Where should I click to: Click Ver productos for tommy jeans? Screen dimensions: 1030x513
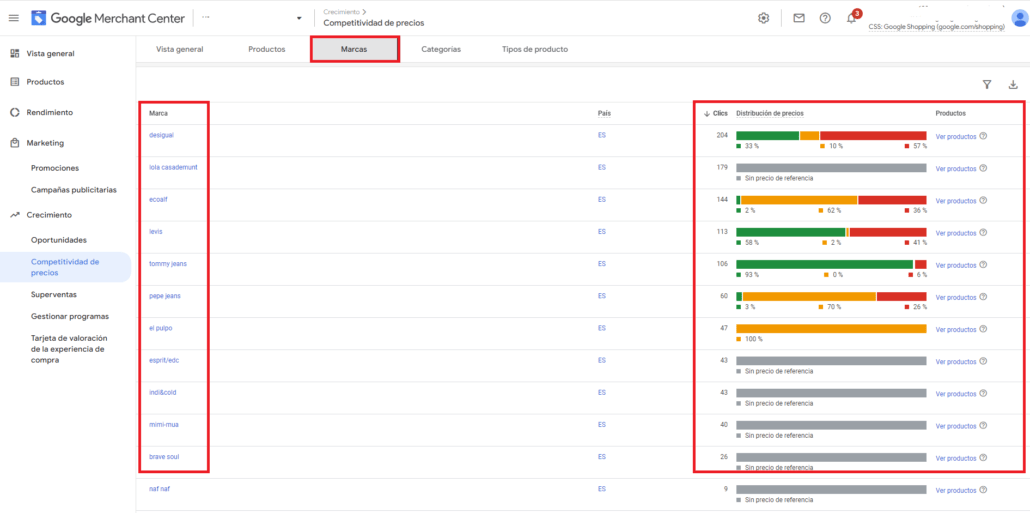(955, 265)
